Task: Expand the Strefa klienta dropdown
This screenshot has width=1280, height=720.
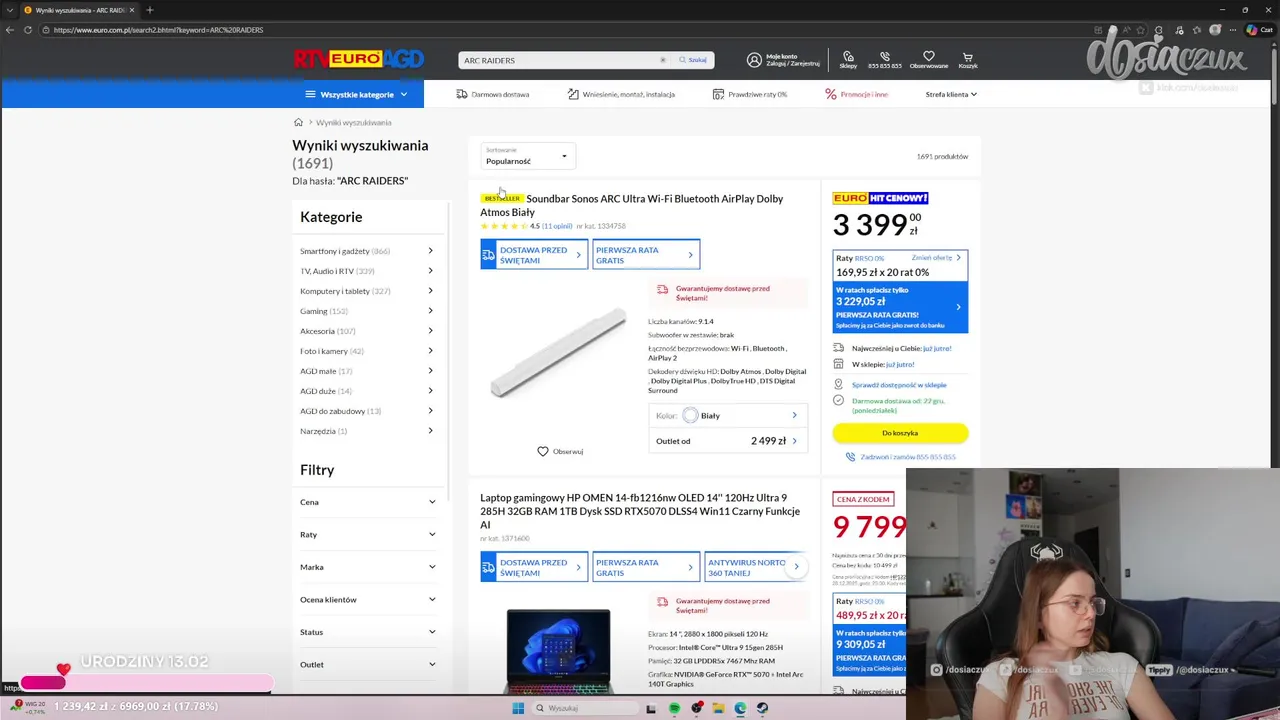Action: [951, 94]
